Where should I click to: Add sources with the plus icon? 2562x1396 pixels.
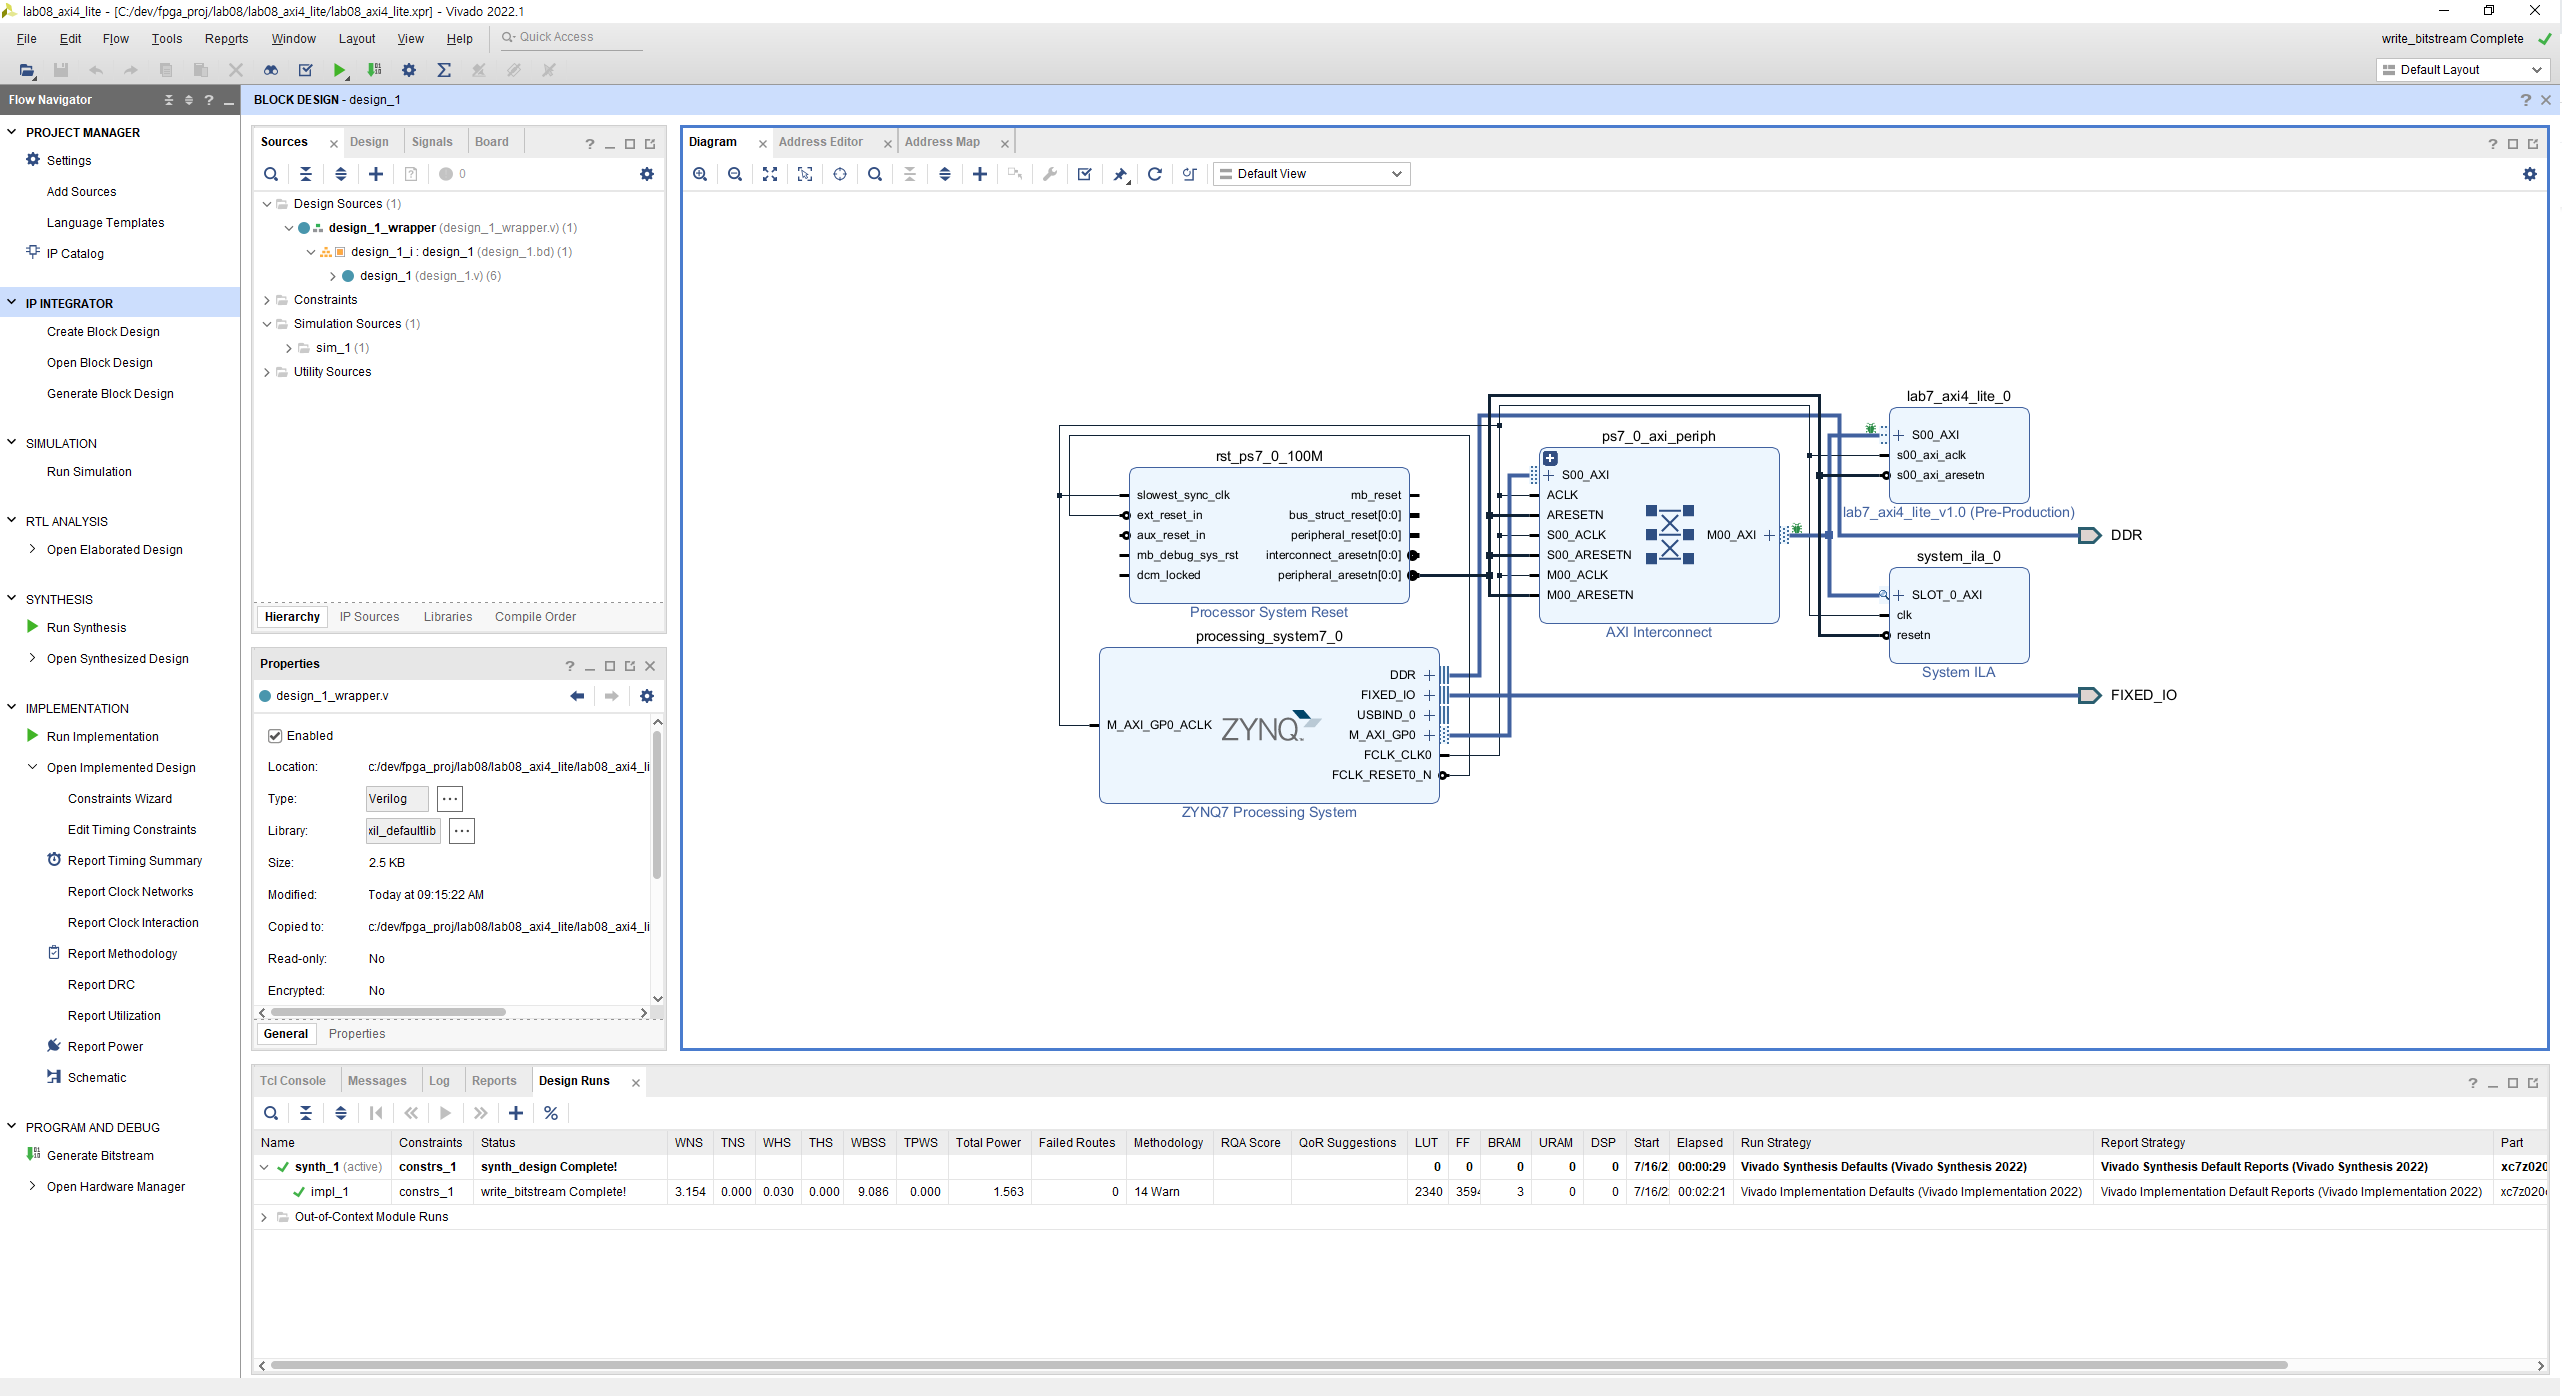376,174
